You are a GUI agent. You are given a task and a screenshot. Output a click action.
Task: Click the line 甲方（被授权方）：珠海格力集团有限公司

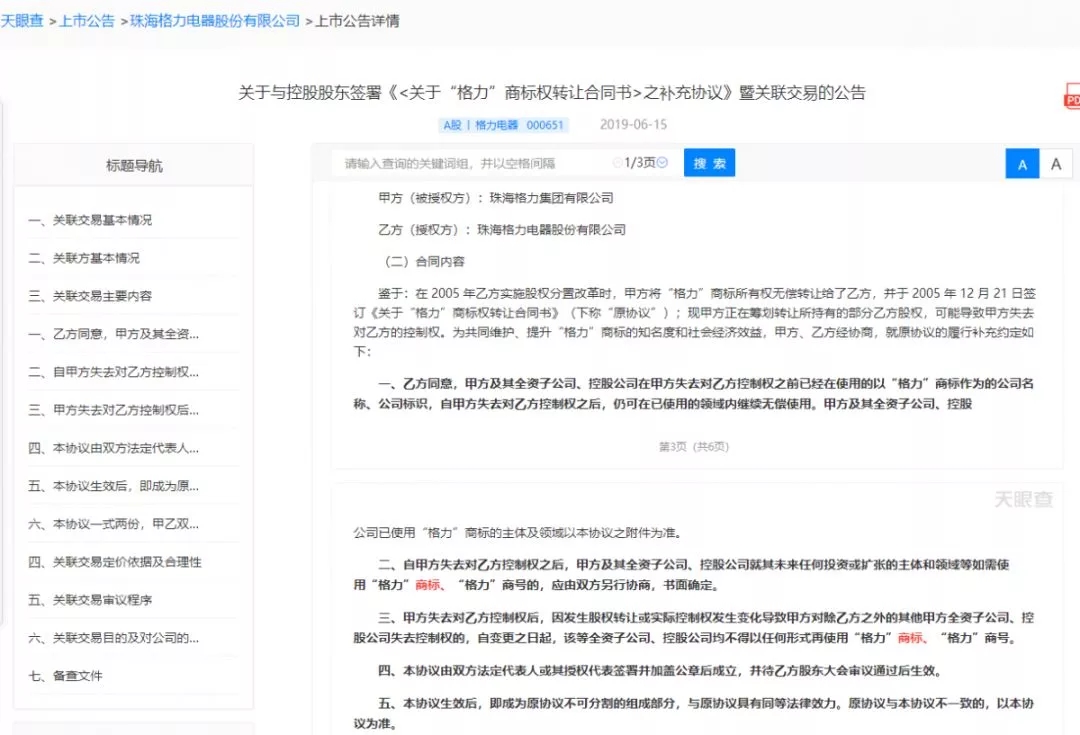pyautogui.click(x=496, y=198)
